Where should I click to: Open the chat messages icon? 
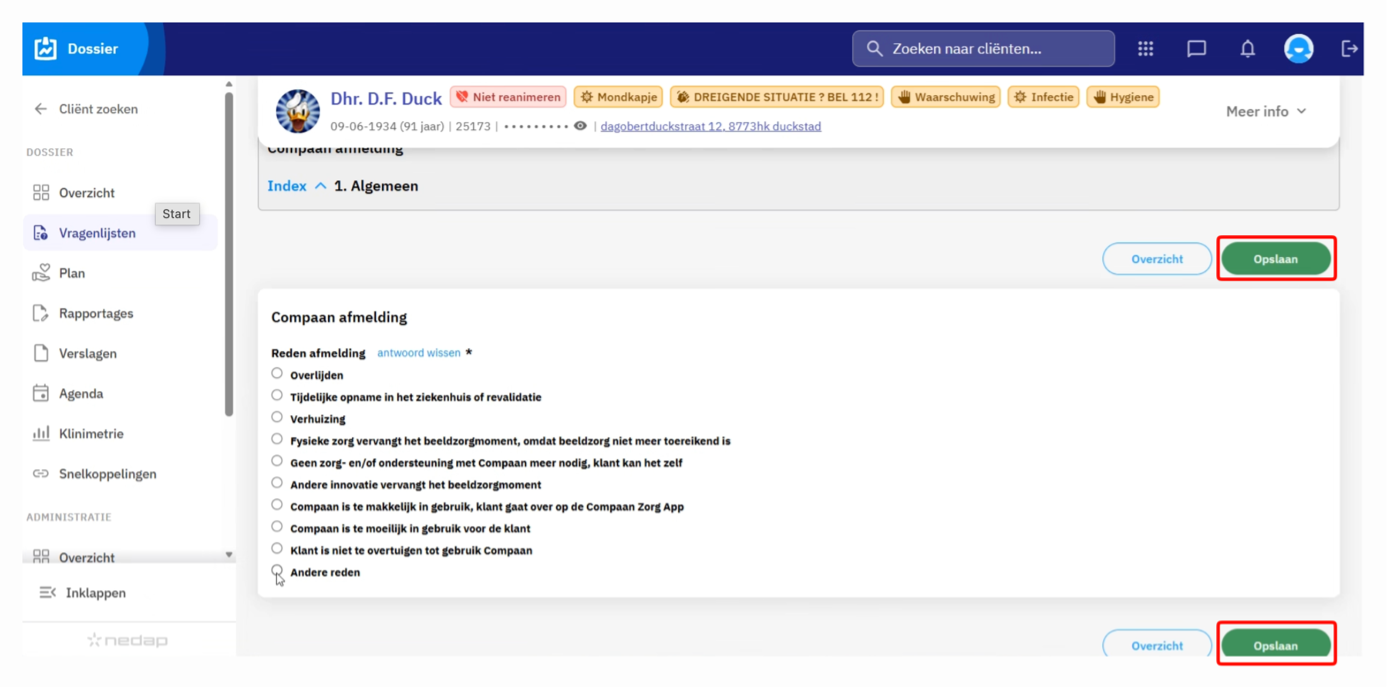[x=1197, y=49]
